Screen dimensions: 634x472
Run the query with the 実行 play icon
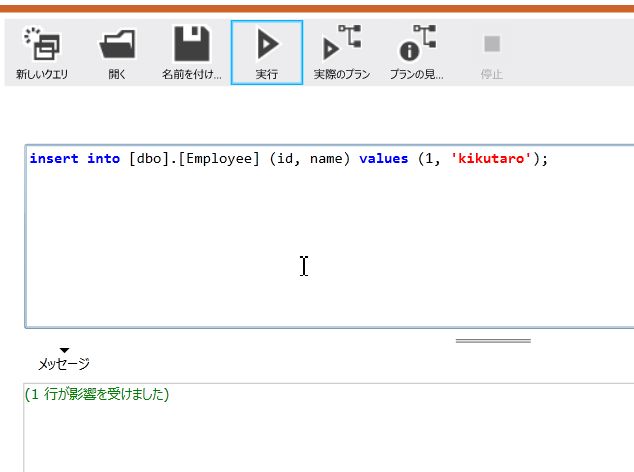coord(268,44)
